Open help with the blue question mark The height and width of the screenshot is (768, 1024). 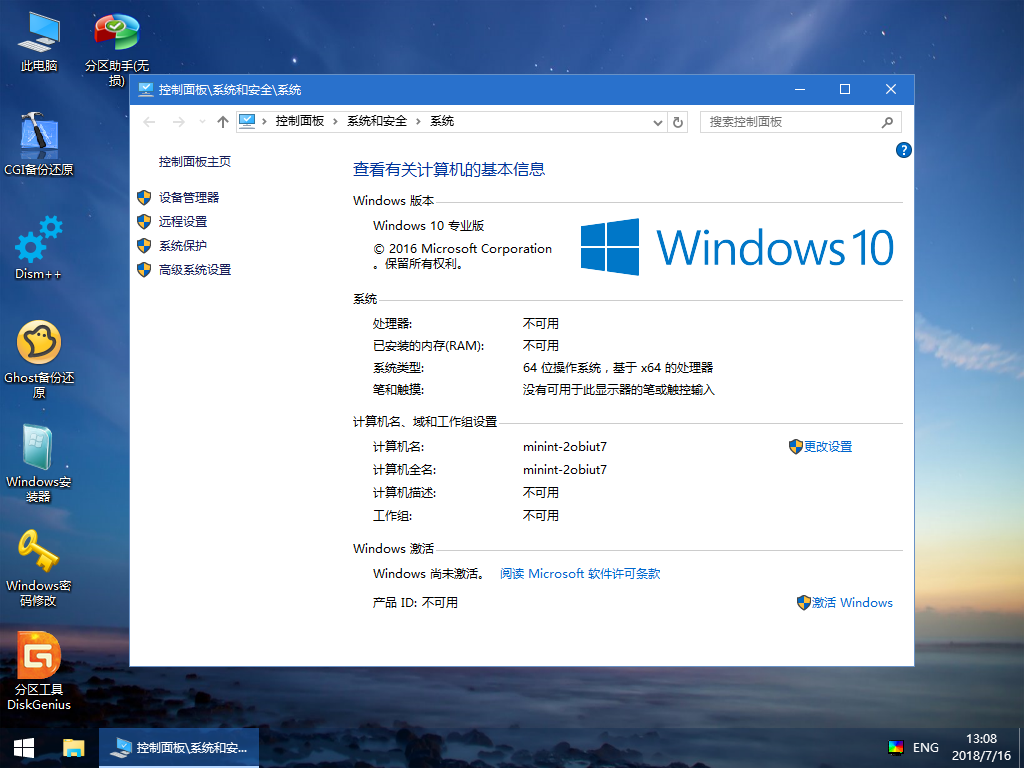coord(903,150)
